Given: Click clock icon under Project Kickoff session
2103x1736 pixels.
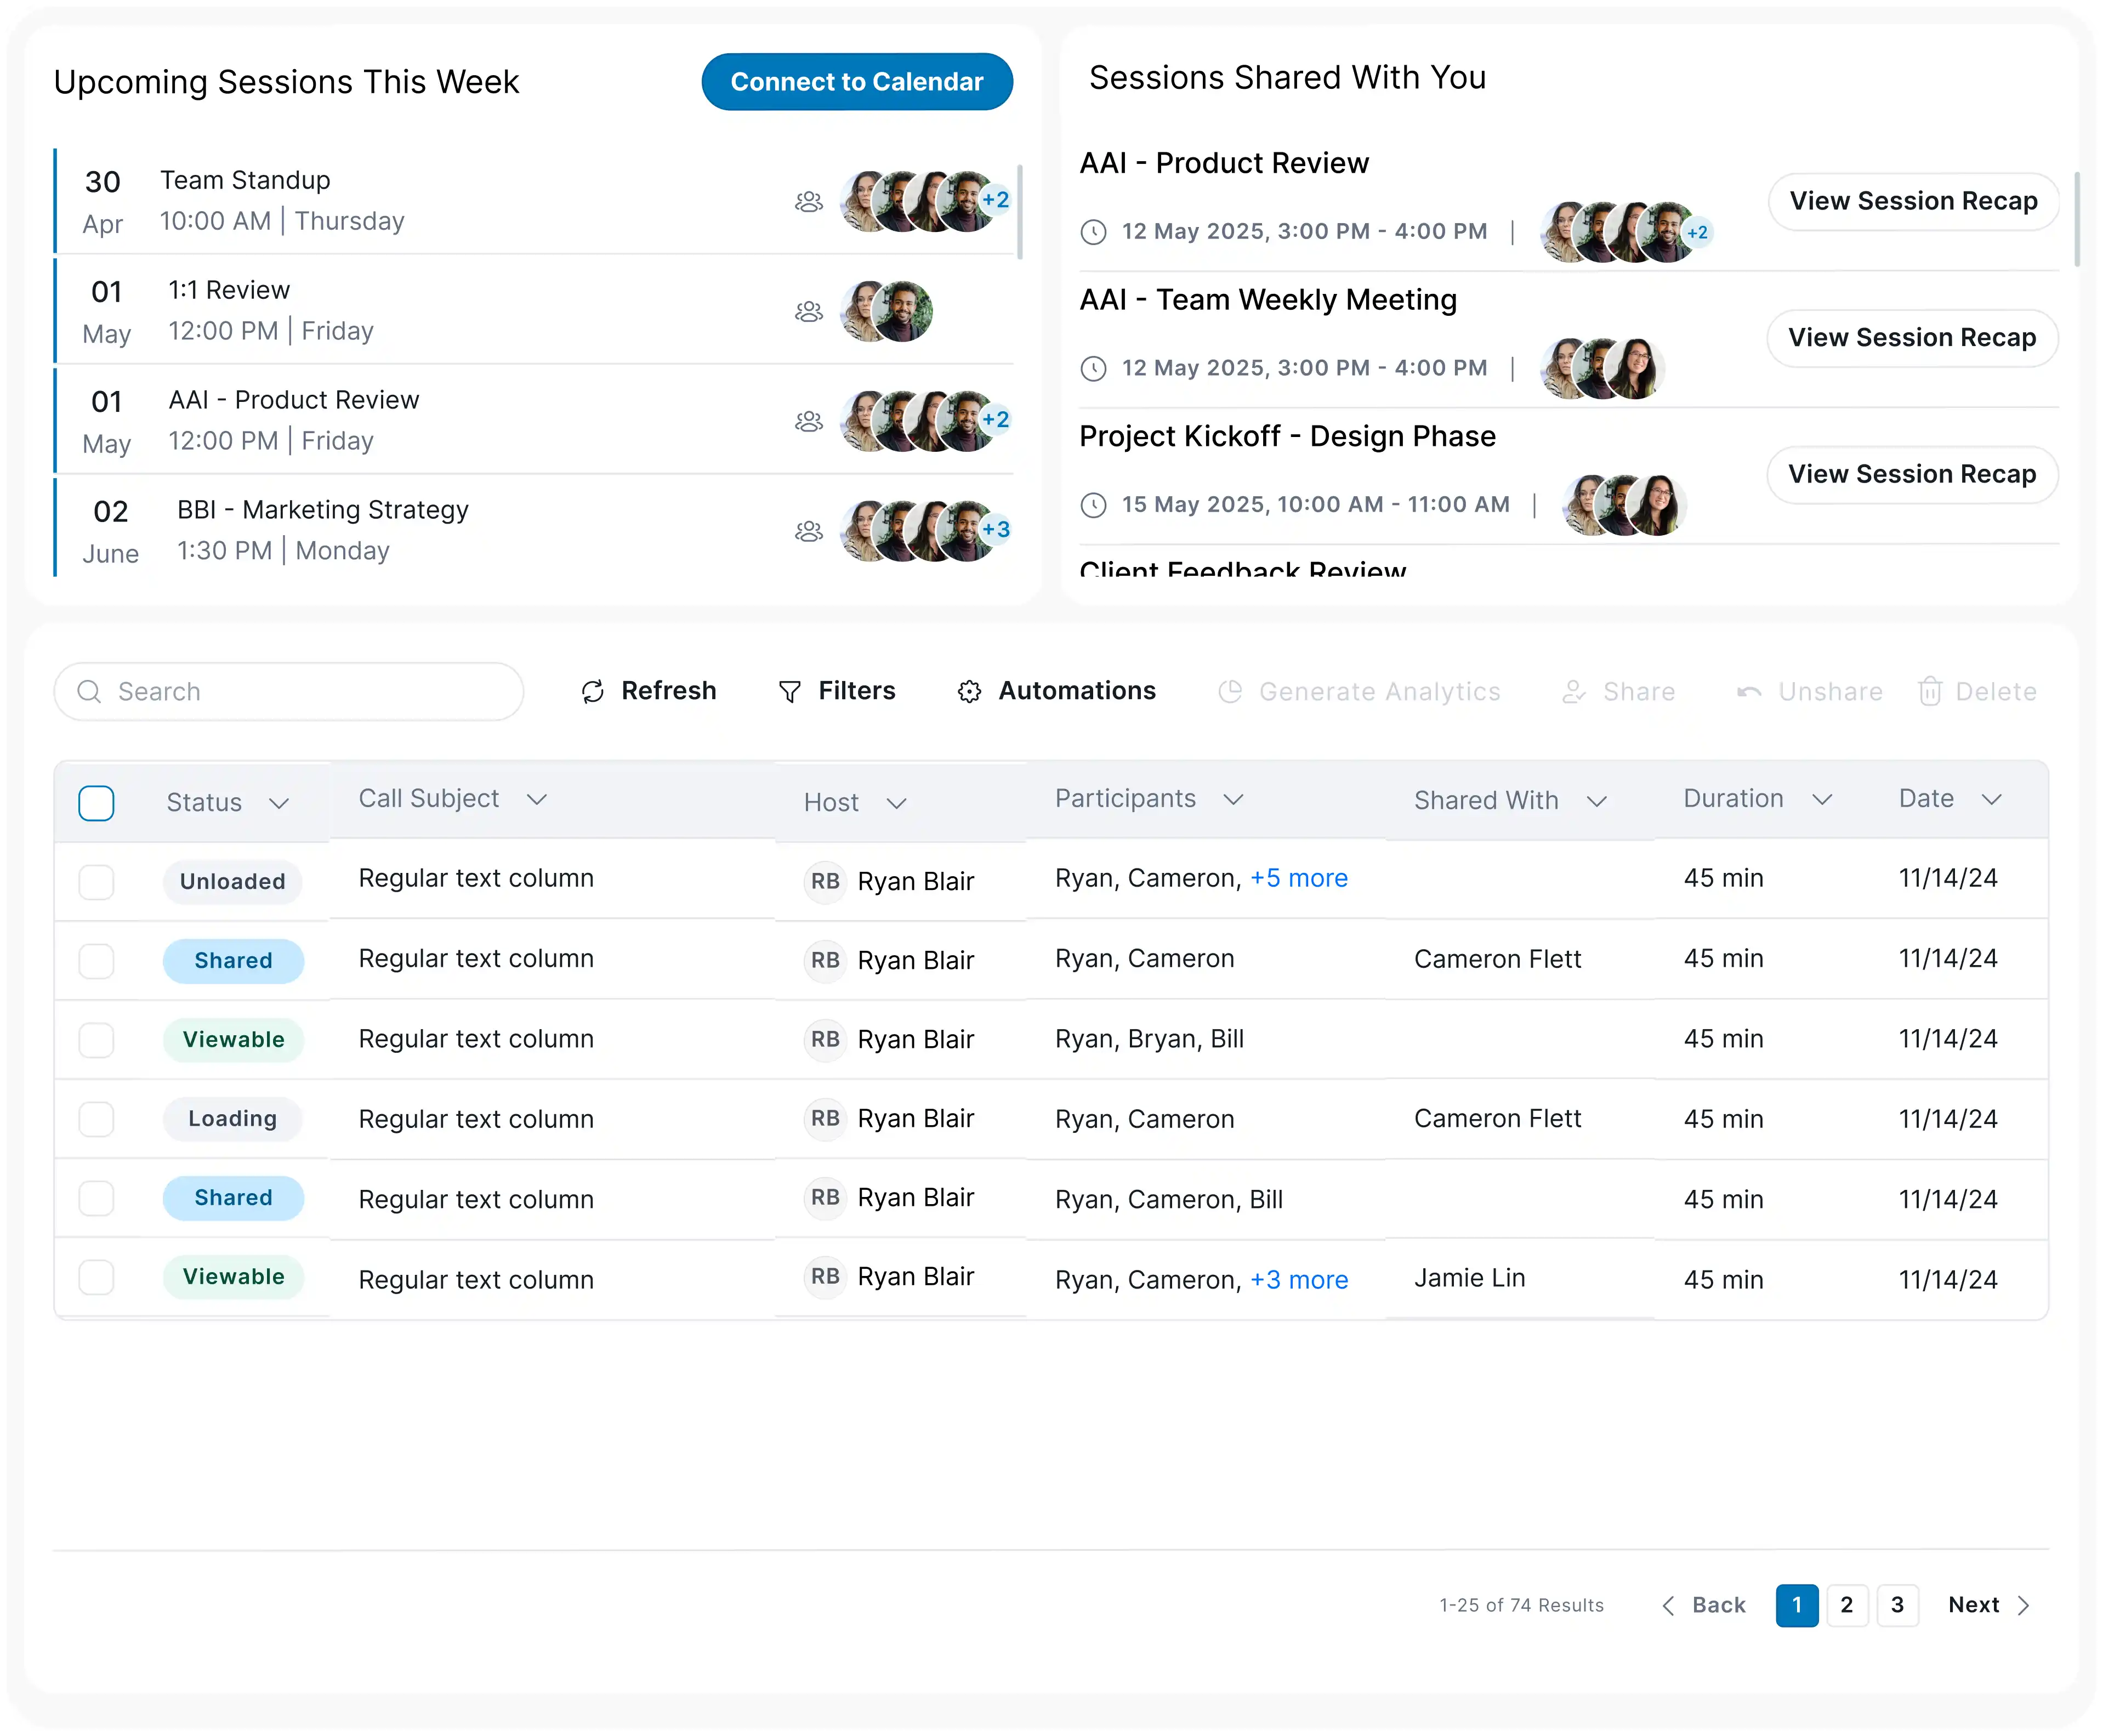Looking at the screenshot, I should tap(1094, 505).
